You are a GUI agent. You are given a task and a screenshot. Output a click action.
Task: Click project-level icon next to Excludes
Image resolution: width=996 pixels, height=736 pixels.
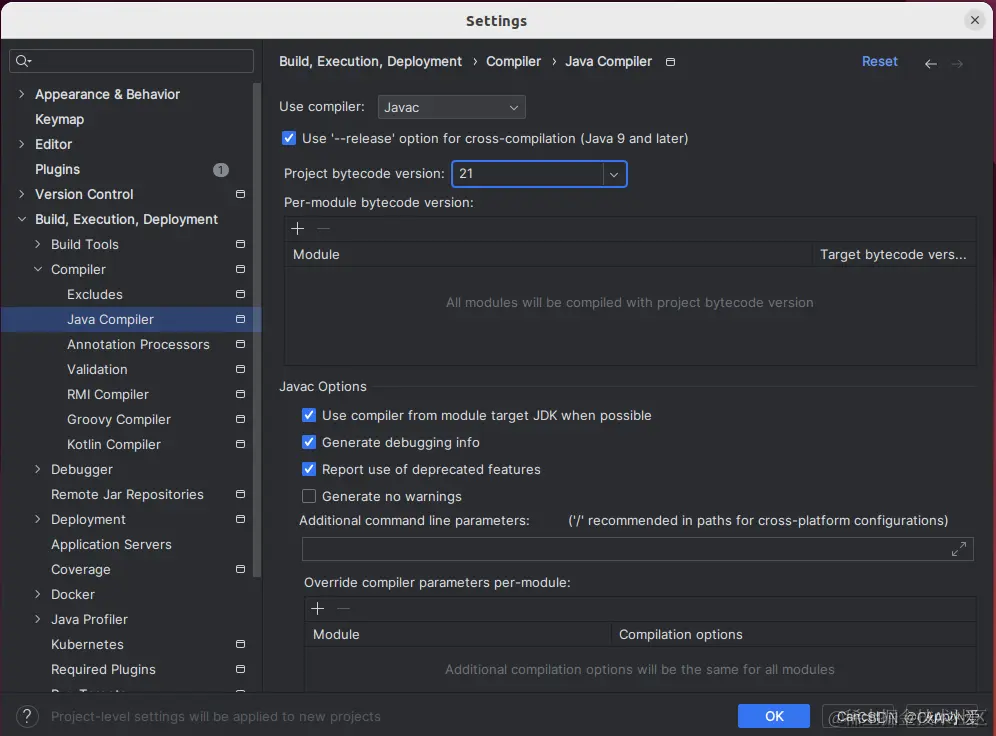[240, 294]
